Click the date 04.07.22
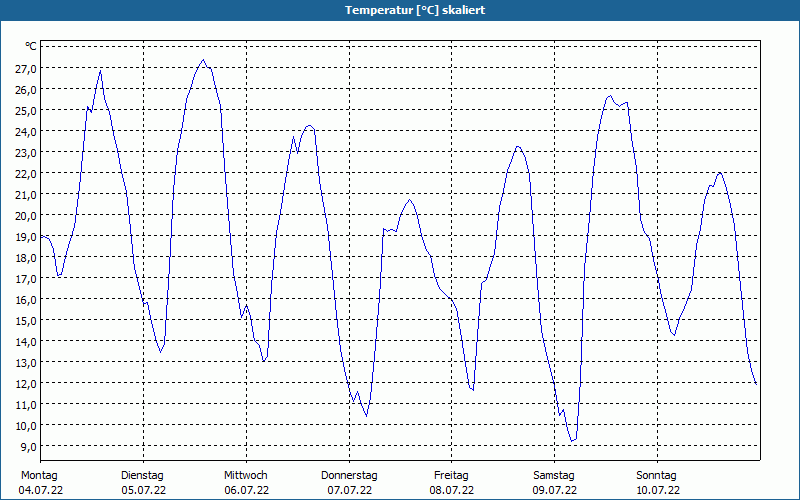800x500 pixels. (x=41, y=490)
